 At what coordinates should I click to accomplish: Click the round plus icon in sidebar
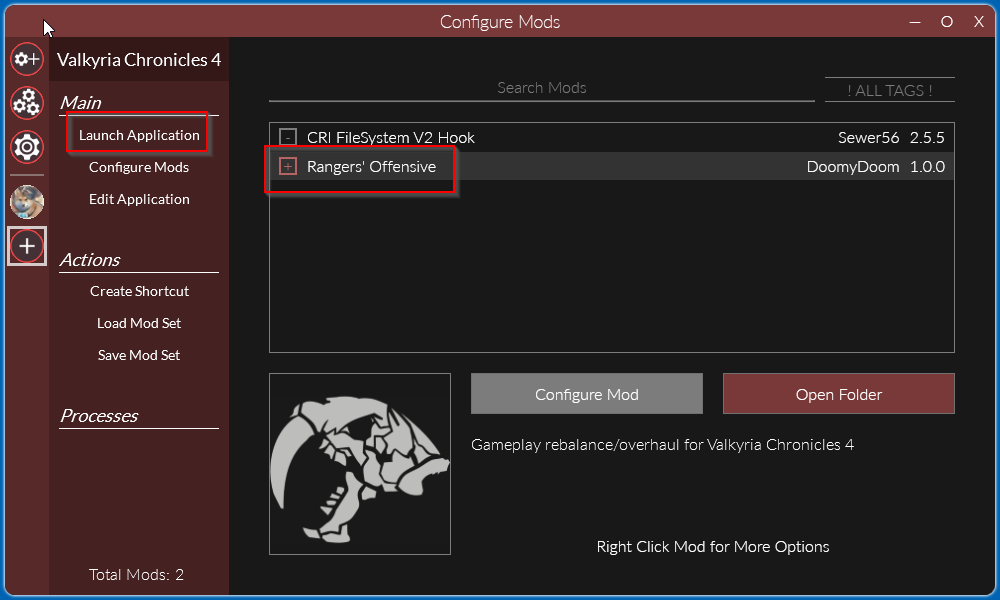coord(27,246)
